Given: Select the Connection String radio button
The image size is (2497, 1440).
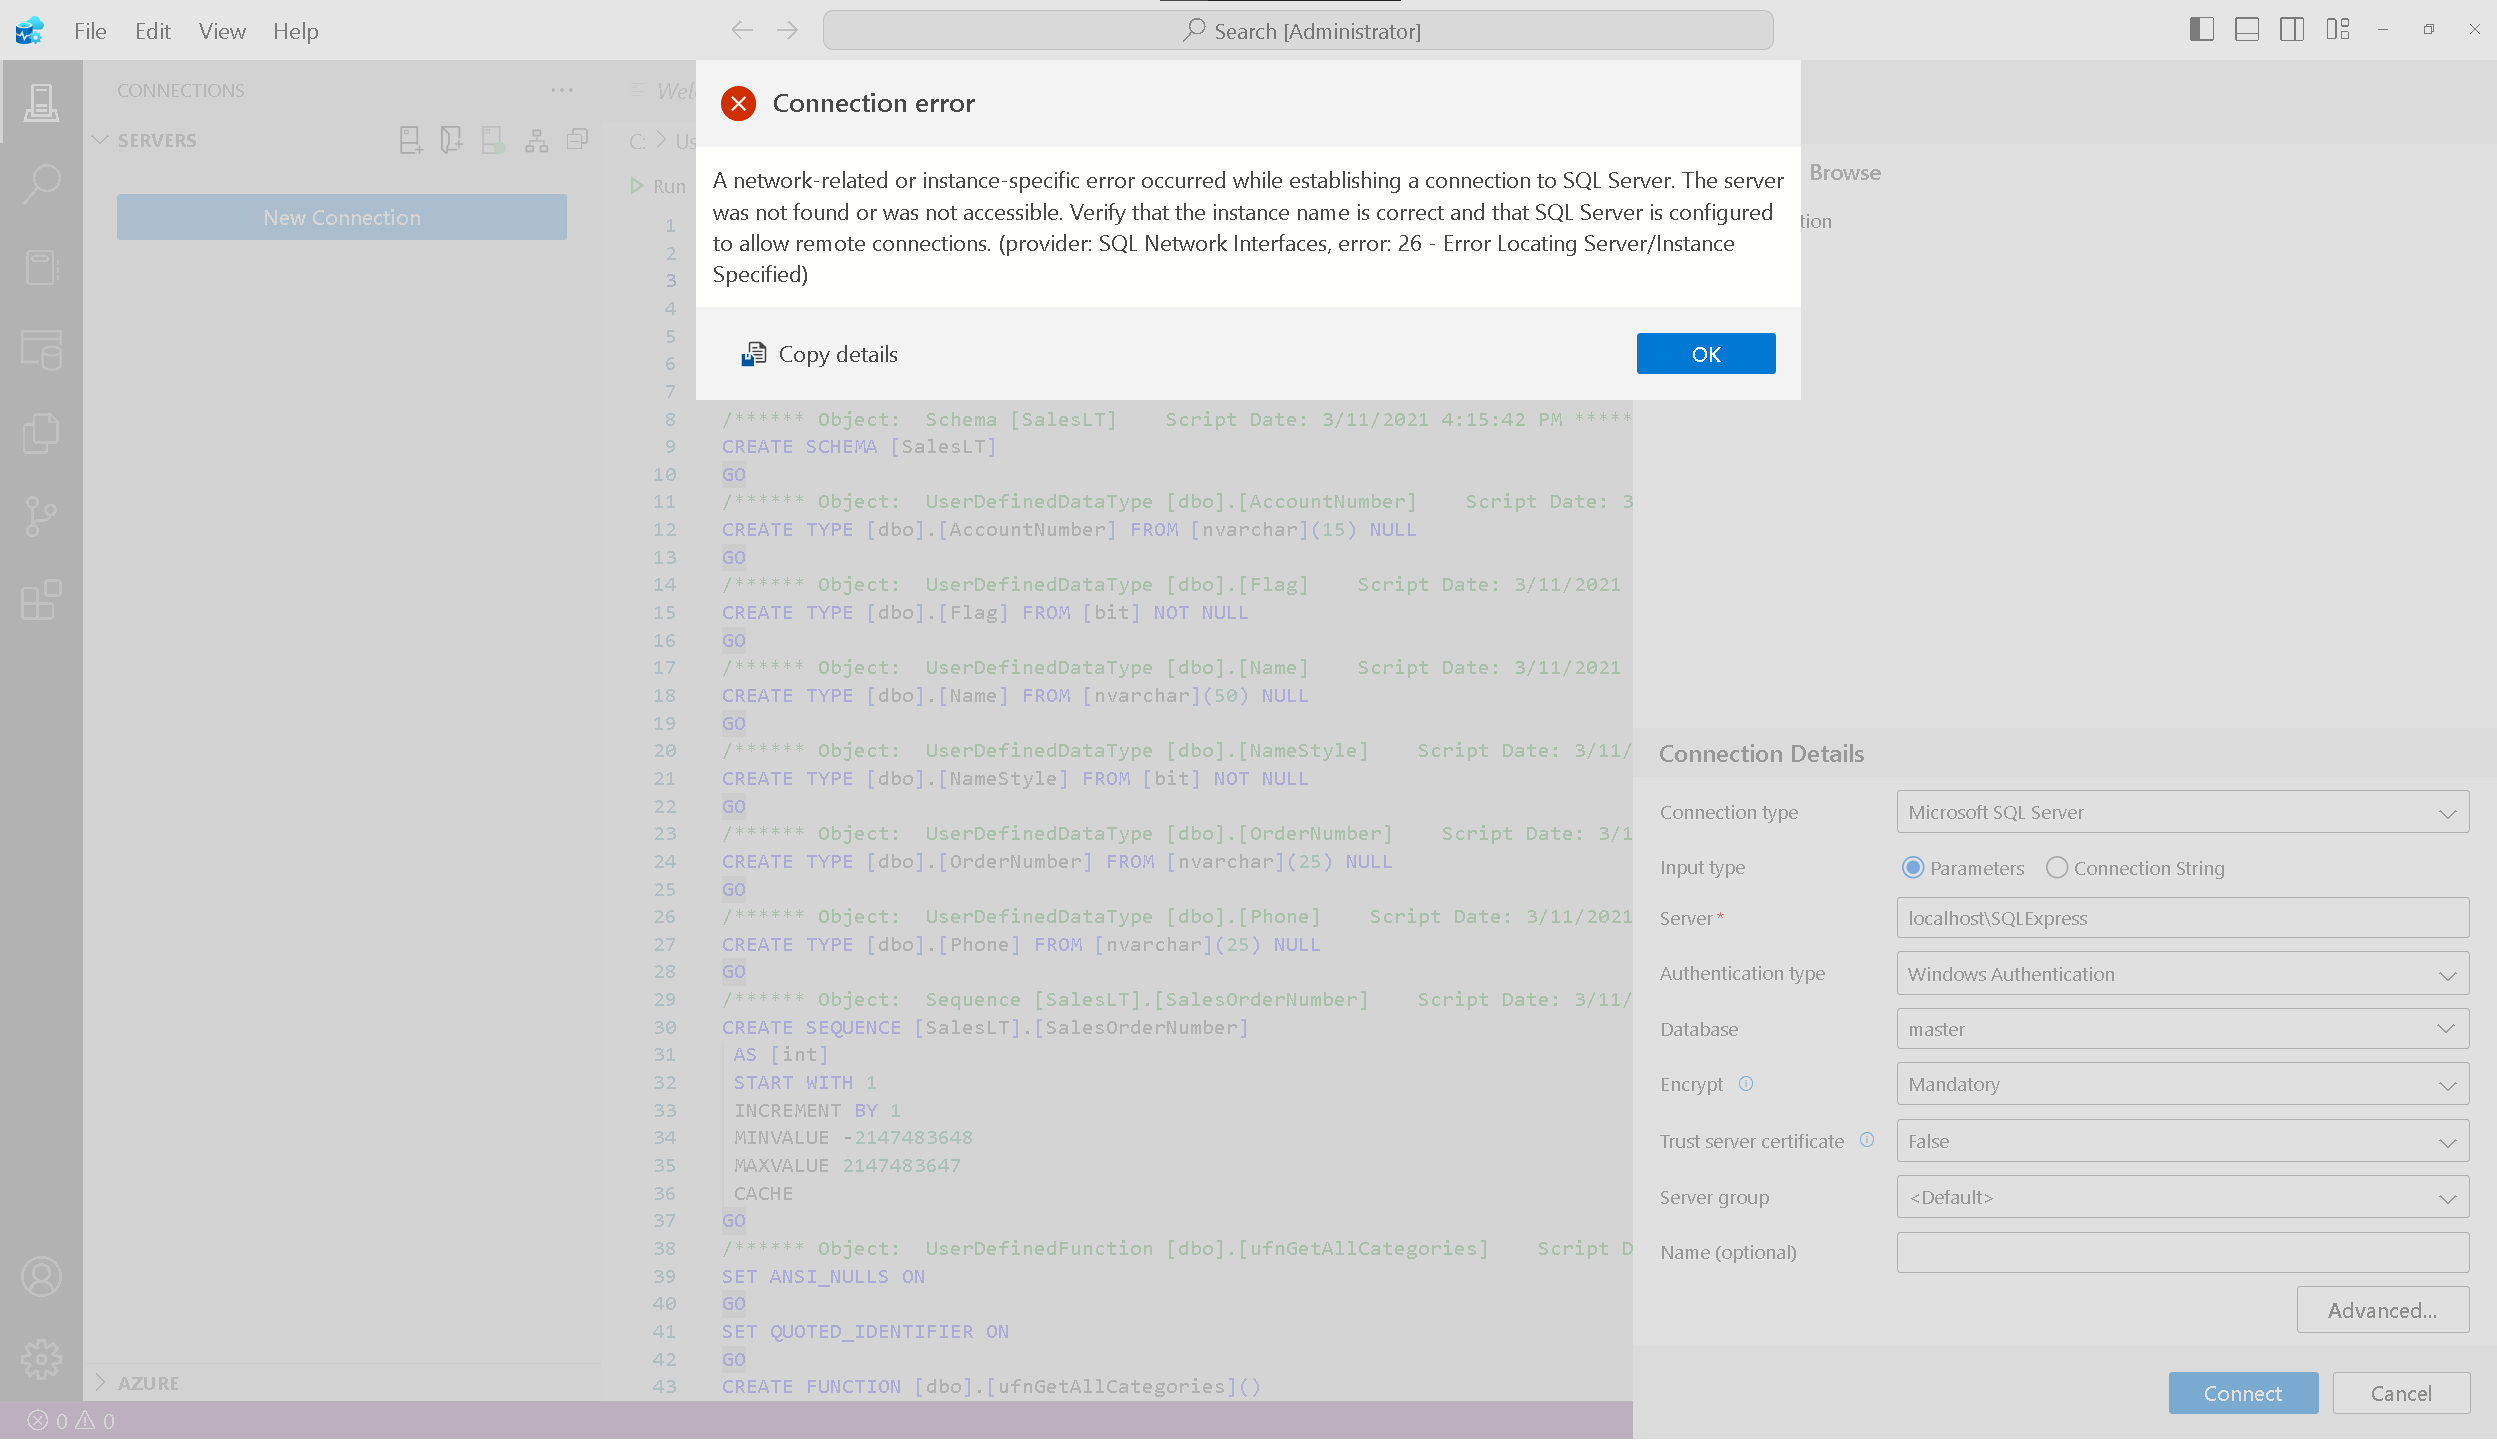Looking at the screenshot, I should 2057,868.
